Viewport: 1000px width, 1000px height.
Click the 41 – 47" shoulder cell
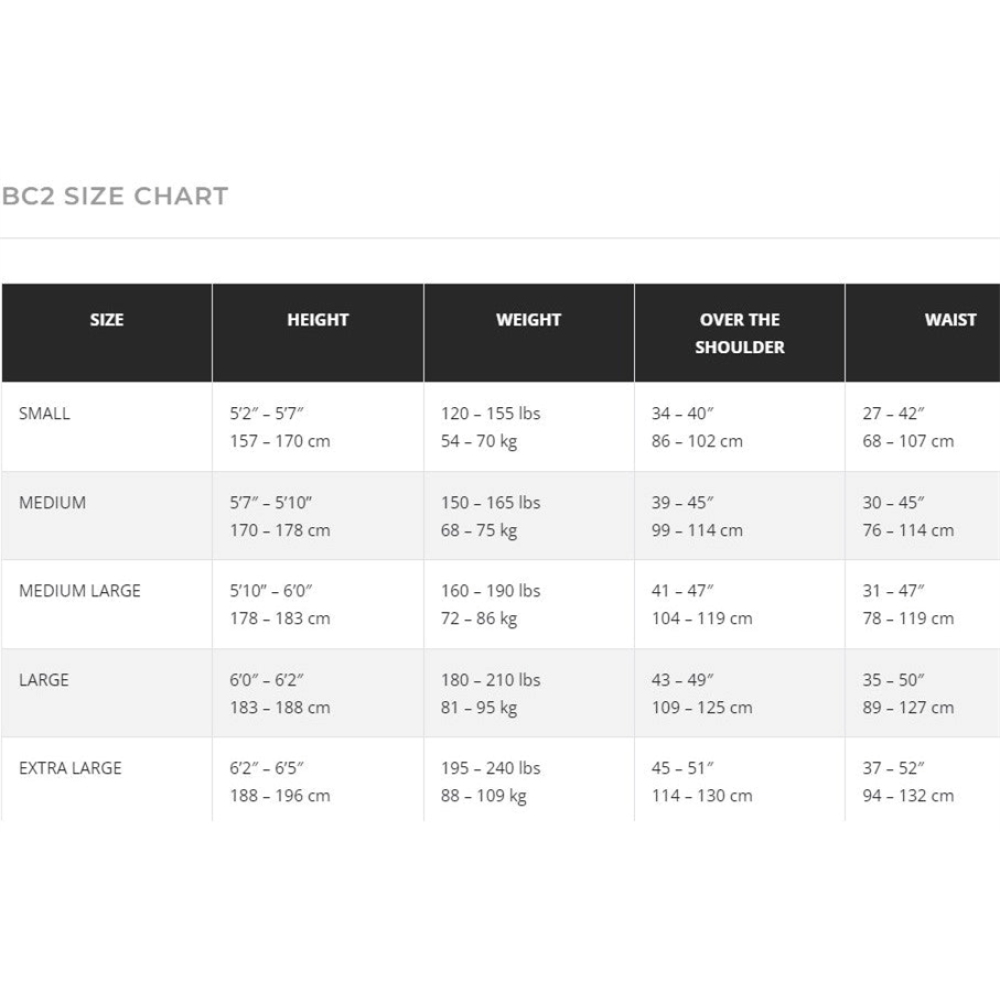pos(682,591)
